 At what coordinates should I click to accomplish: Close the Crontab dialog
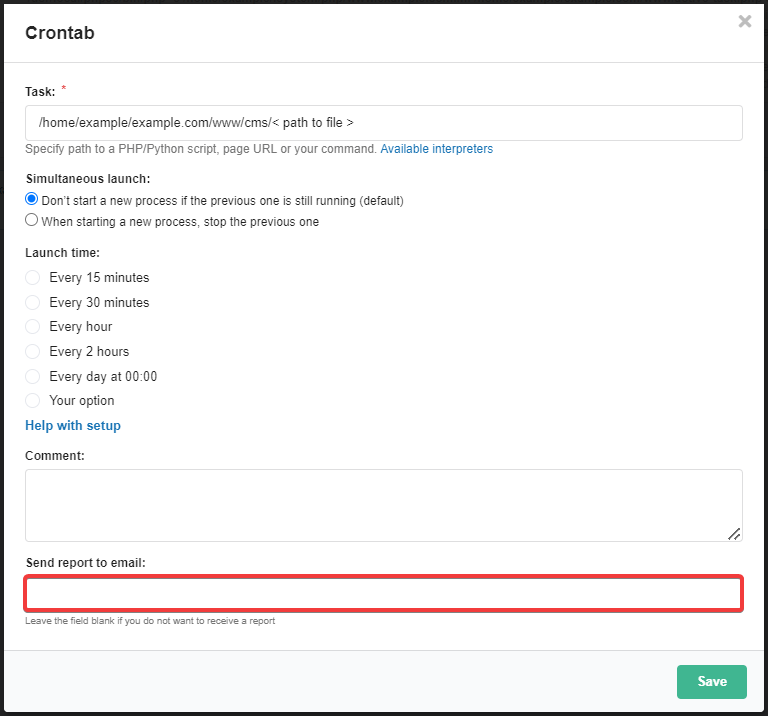click(x=744, y=21)
